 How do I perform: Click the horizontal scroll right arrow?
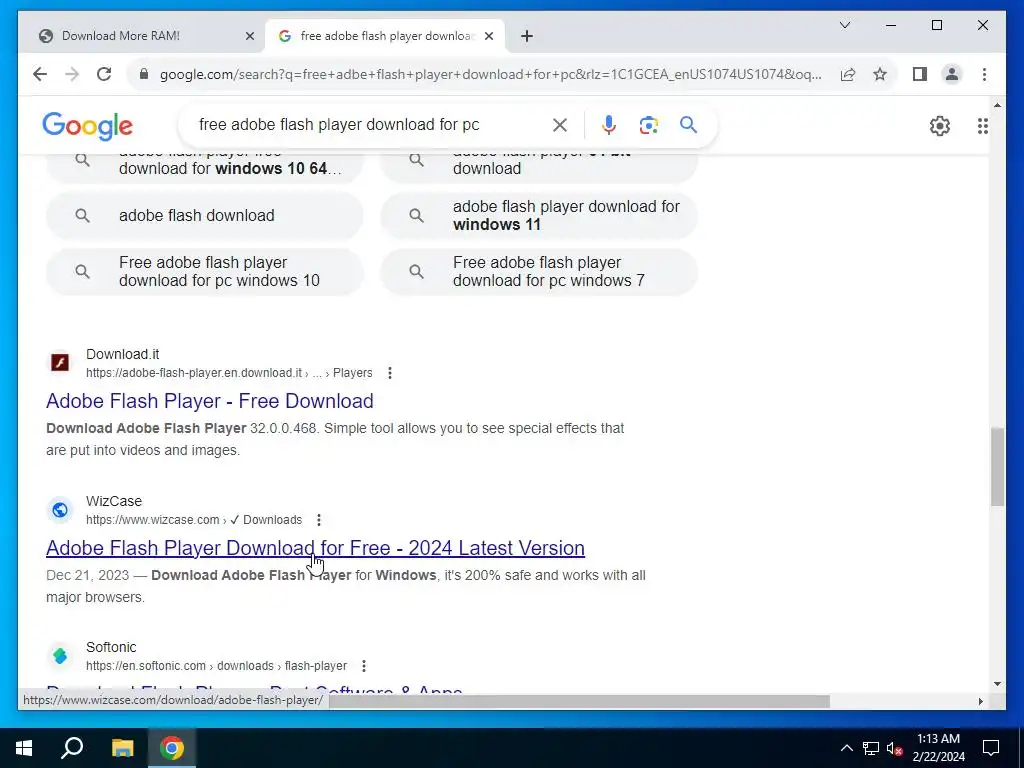point(980,701)
